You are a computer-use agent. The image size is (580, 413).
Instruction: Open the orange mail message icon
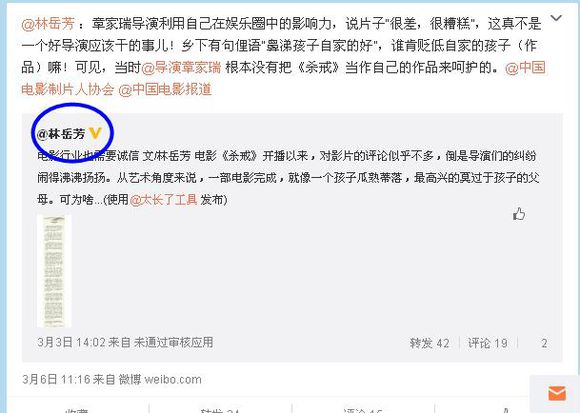pos(557,393)
